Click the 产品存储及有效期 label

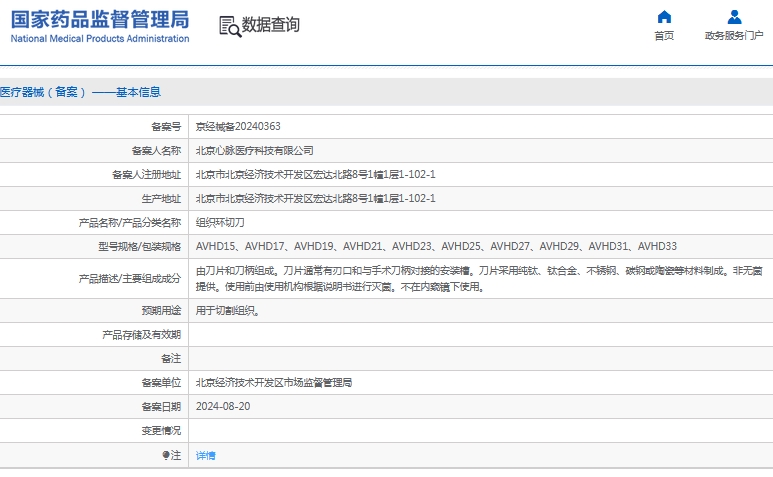[141, 335]
